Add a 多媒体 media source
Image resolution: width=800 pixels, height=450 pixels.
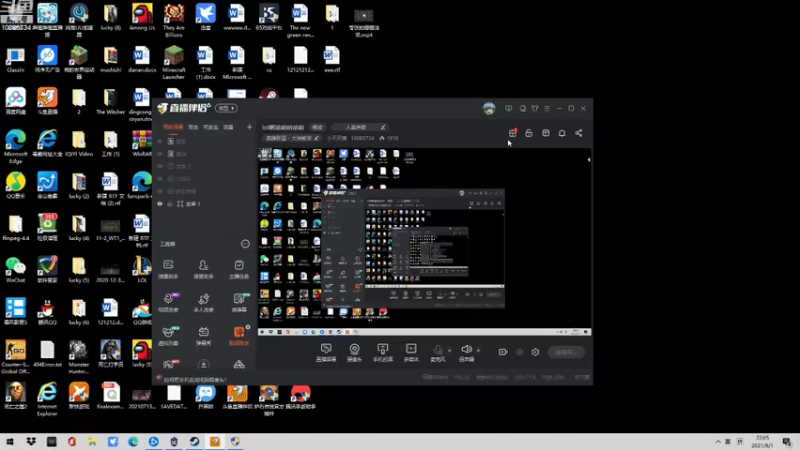pyautogui.click(x=411, y=352)
